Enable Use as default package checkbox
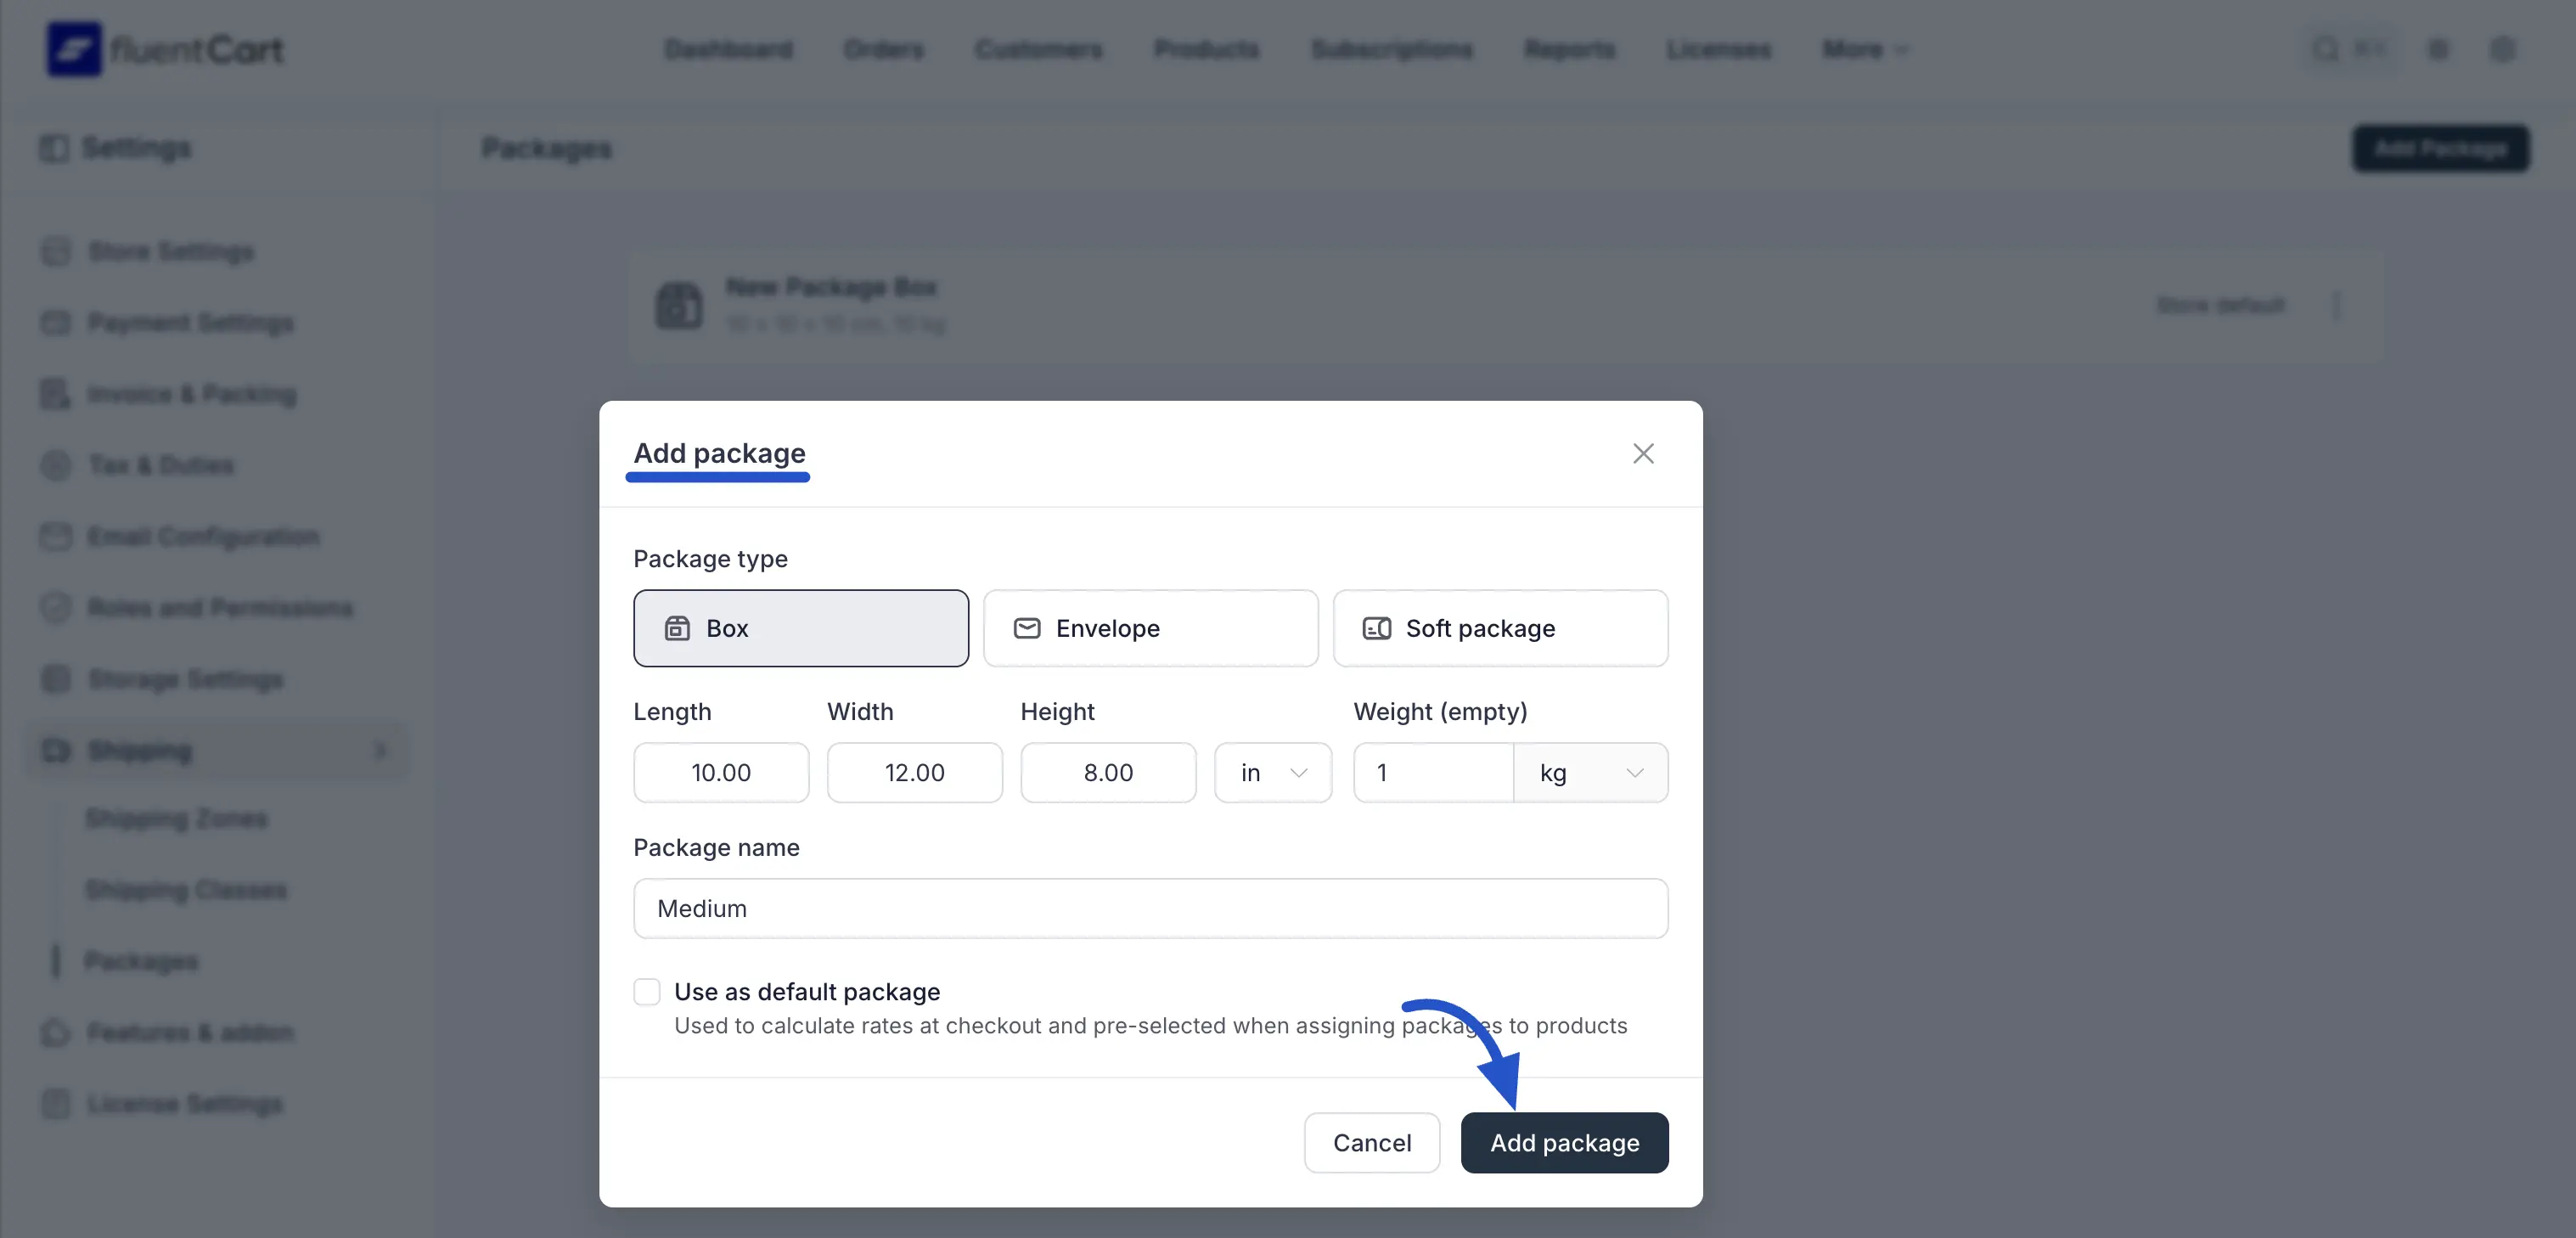This screenshot has height=1238, width=2576. (647, 991)
